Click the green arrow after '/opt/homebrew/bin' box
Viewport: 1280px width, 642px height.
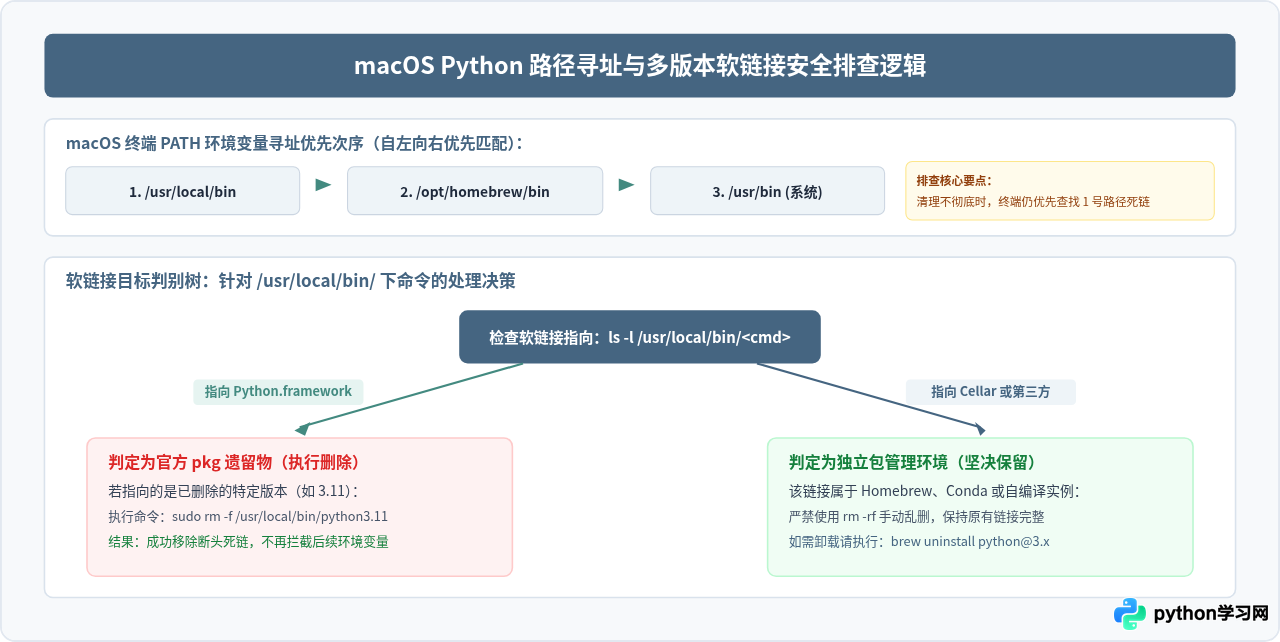tap(627, 185)
